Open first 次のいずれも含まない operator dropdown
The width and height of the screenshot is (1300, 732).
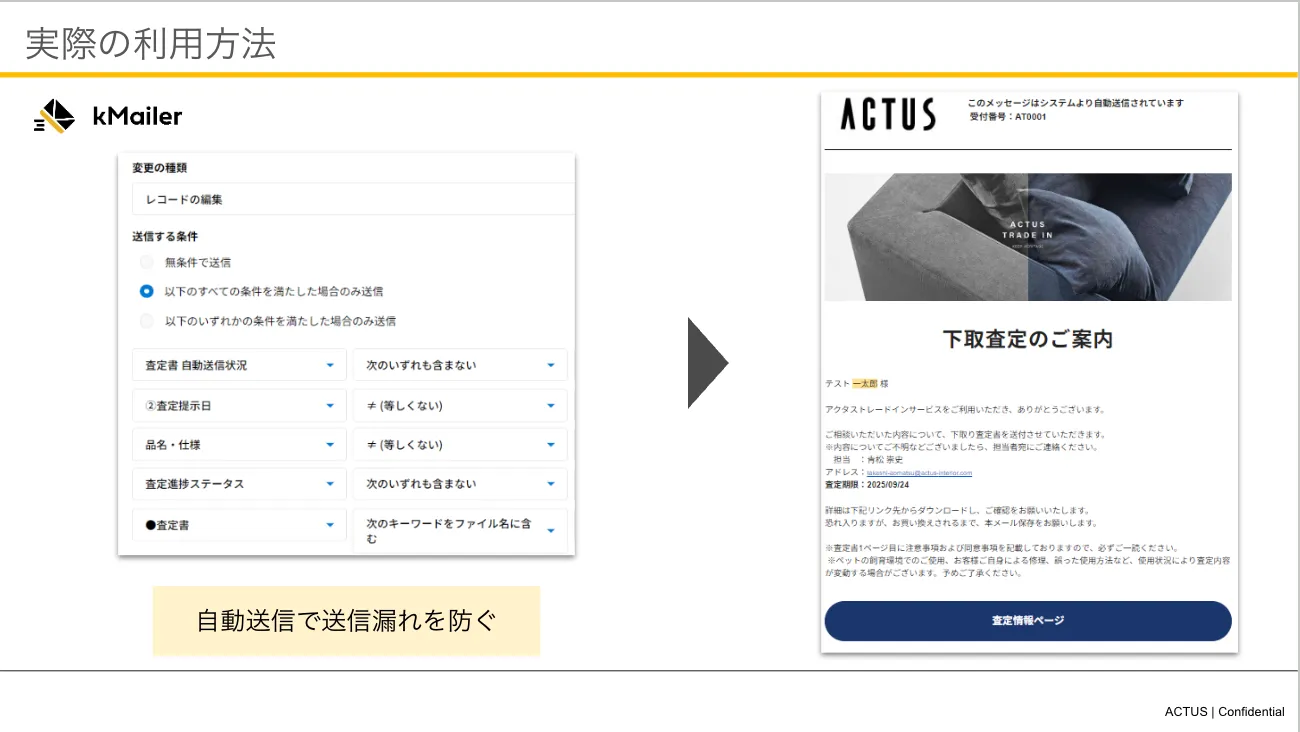click(460, 365)
